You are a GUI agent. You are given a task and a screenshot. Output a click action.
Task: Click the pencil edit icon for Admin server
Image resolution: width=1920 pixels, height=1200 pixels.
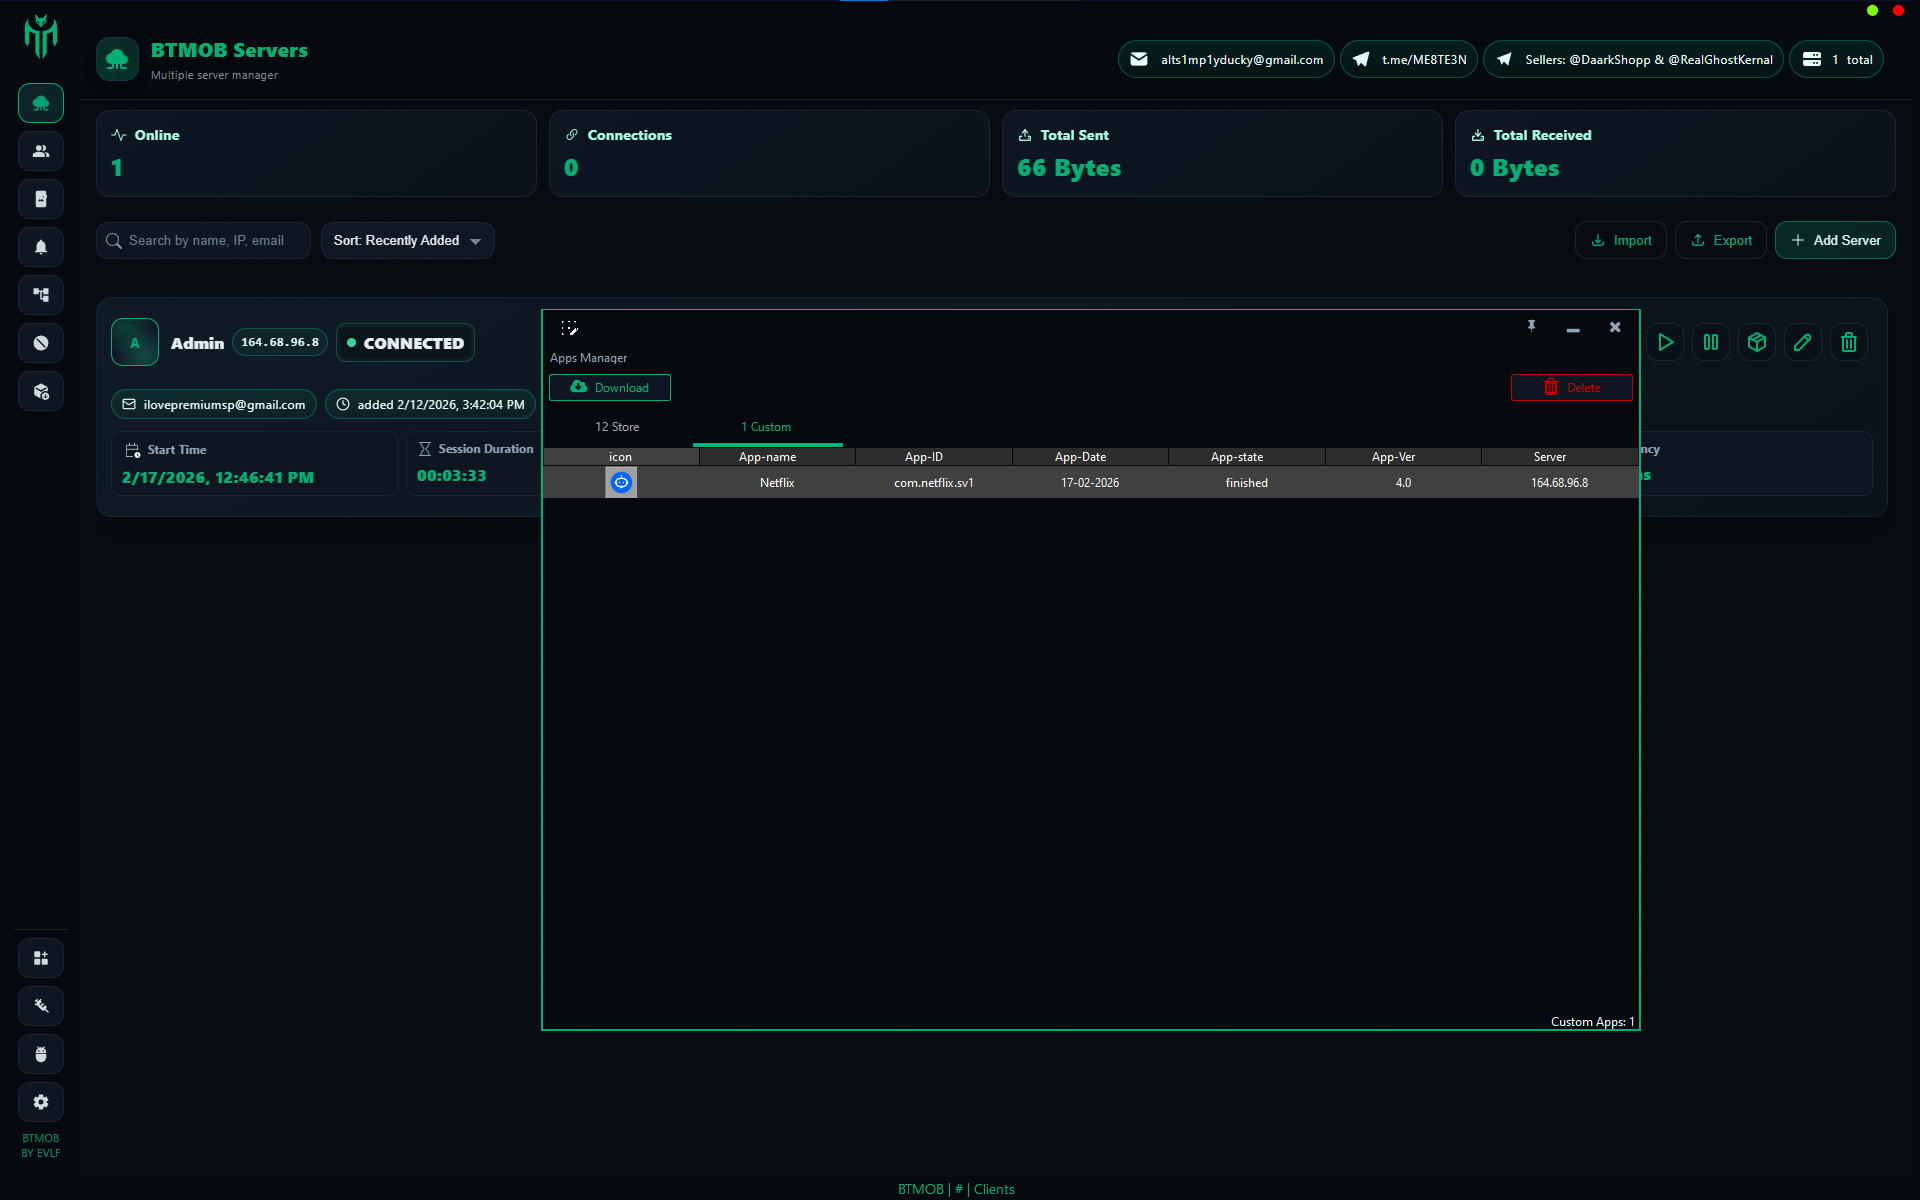pyautogui.click(x=1803, y=342)
